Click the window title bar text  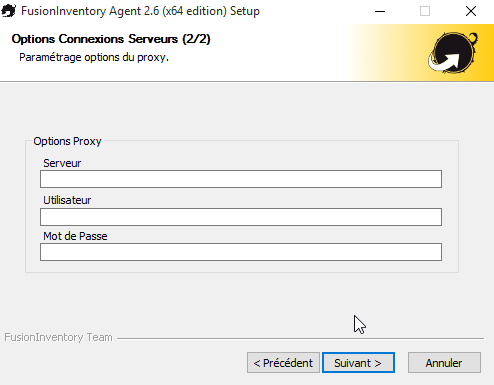tap(140, 11)
